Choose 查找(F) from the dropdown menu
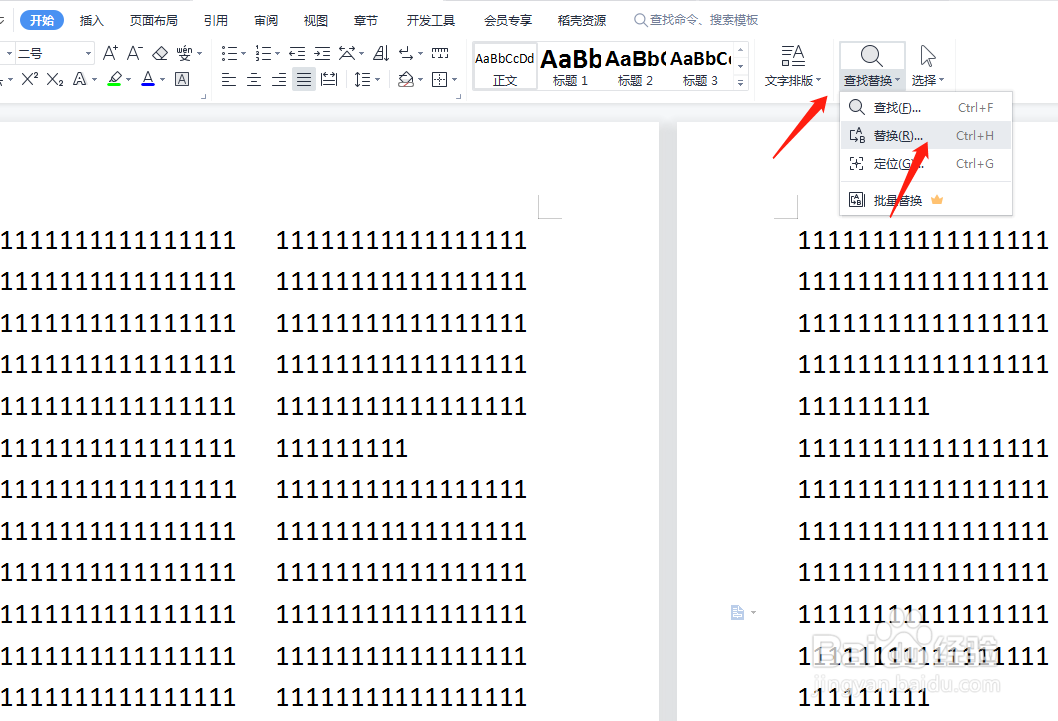Screen dimensions: 1058x721 [926, 107]
